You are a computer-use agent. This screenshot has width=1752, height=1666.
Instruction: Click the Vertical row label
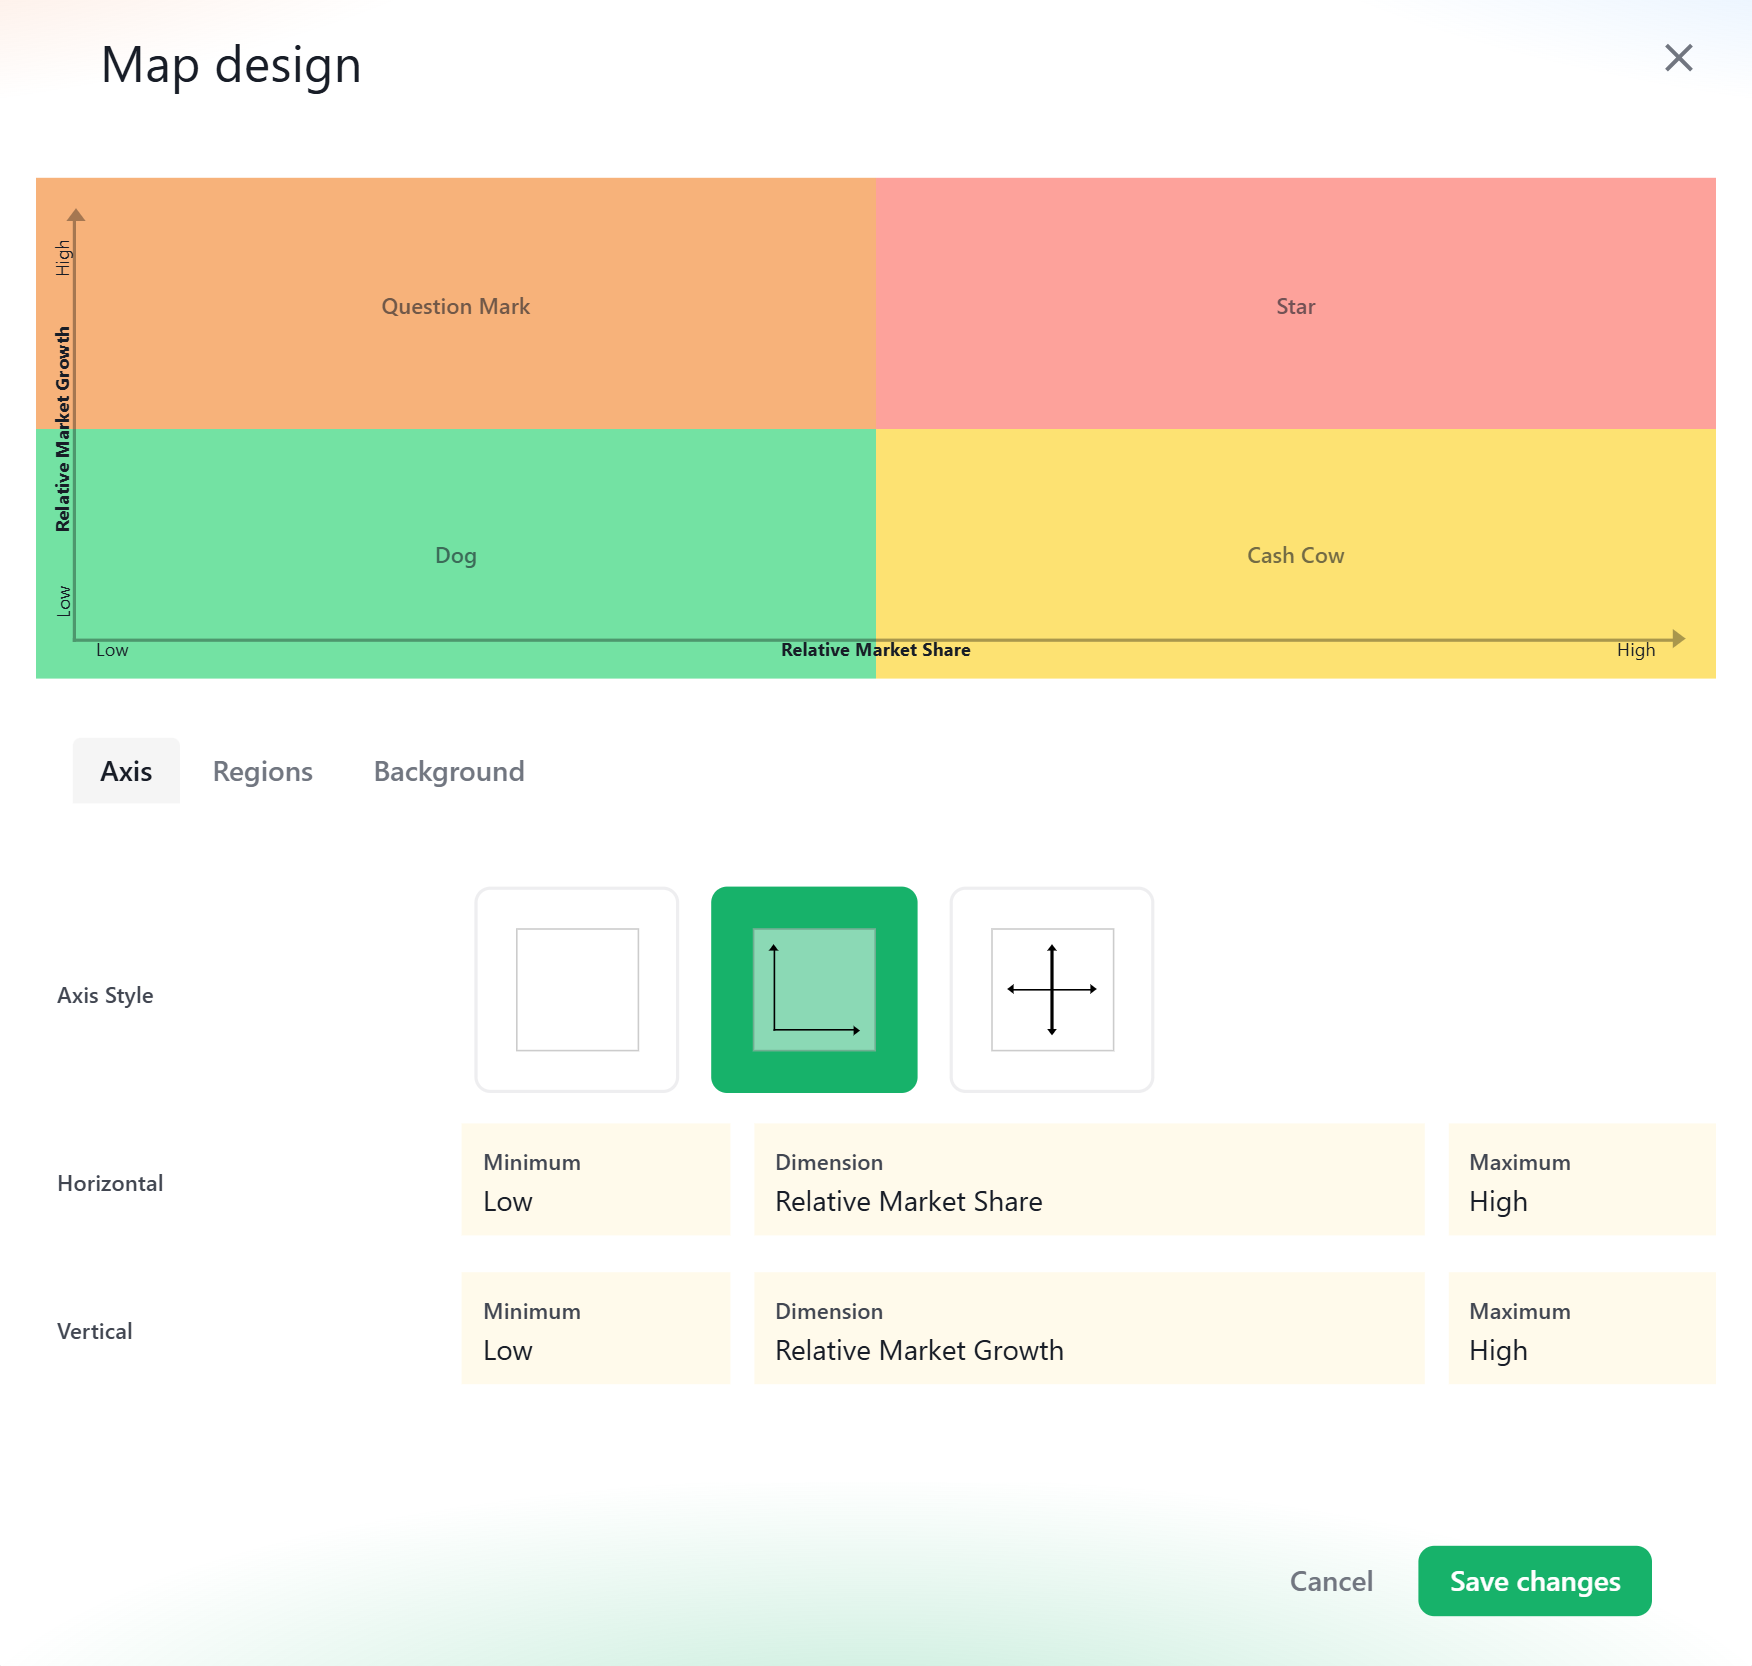(95, 1331)
